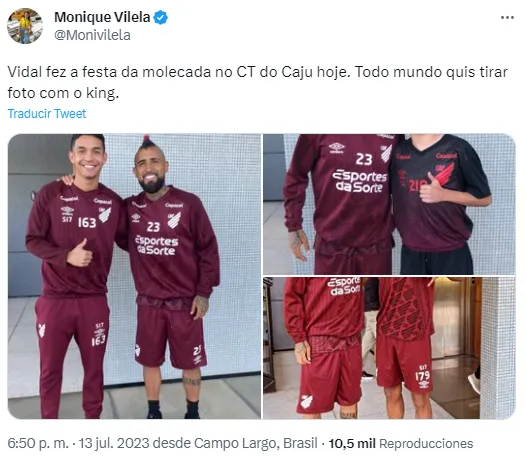
Task: Open the three-dot more options menu
Action: pos(507,18)
